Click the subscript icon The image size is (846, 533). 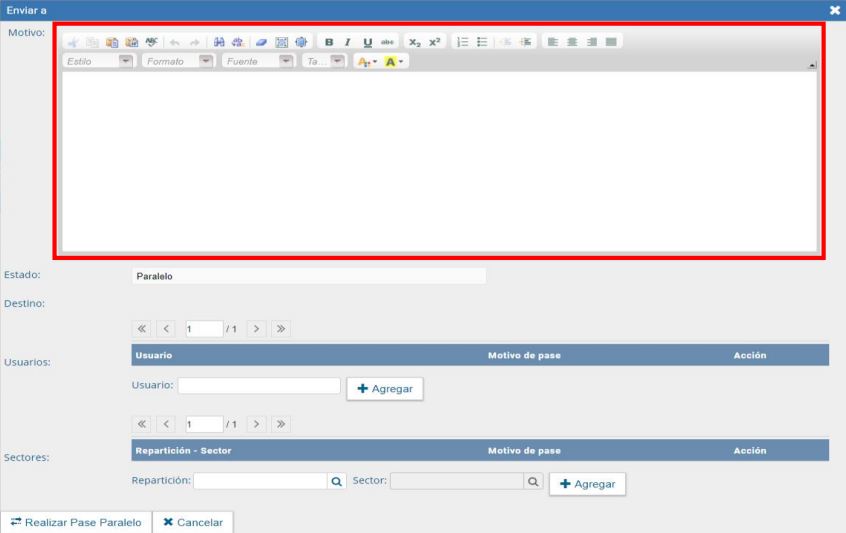click(x=415, y=42)
